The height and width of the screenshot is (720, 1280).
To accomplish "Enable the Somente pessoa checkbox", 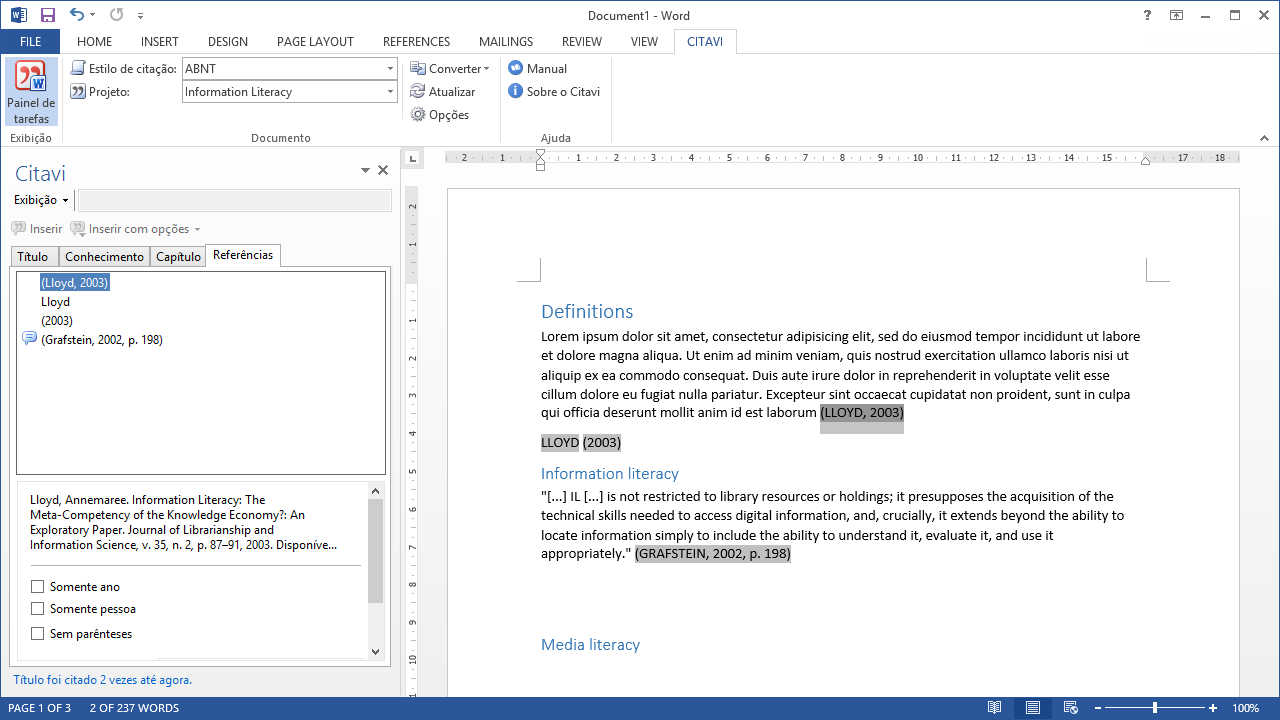I will point(38,609).
